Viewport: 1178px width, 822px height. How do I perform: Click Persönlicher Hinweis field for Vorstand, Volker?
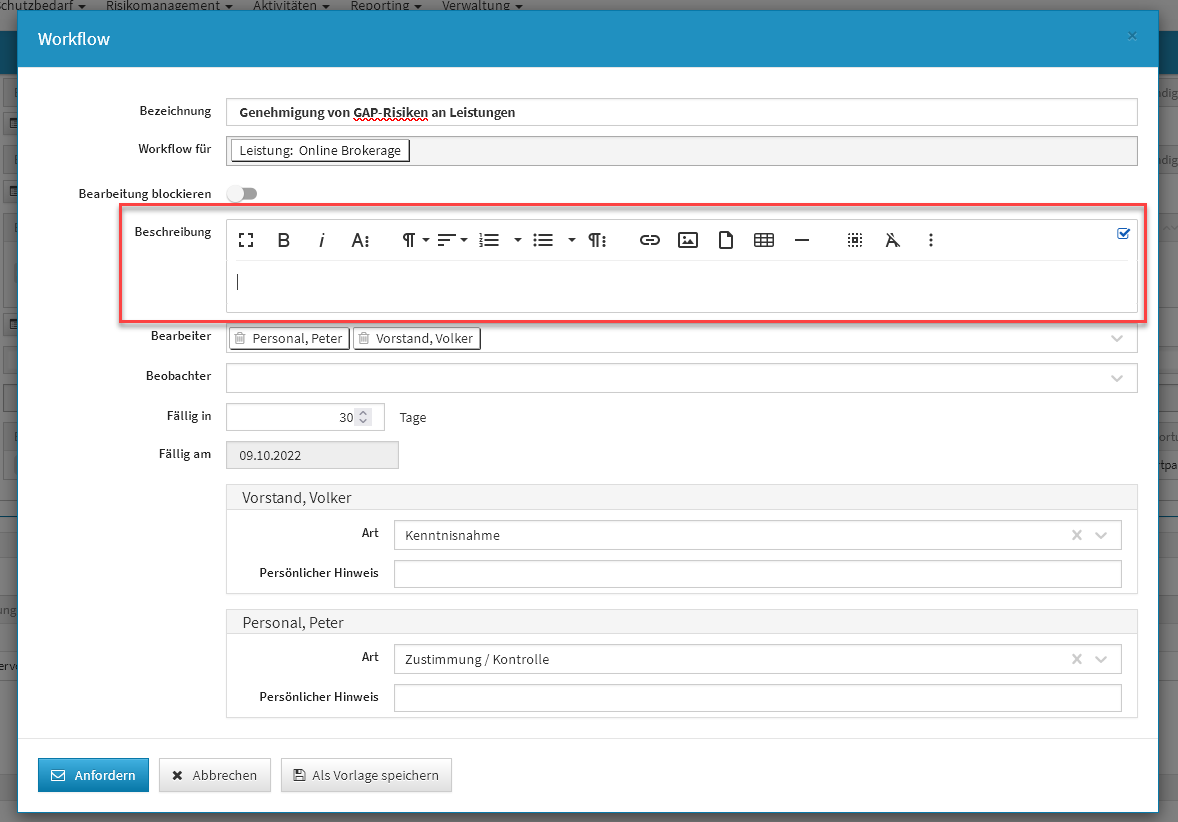coord(757,574)
